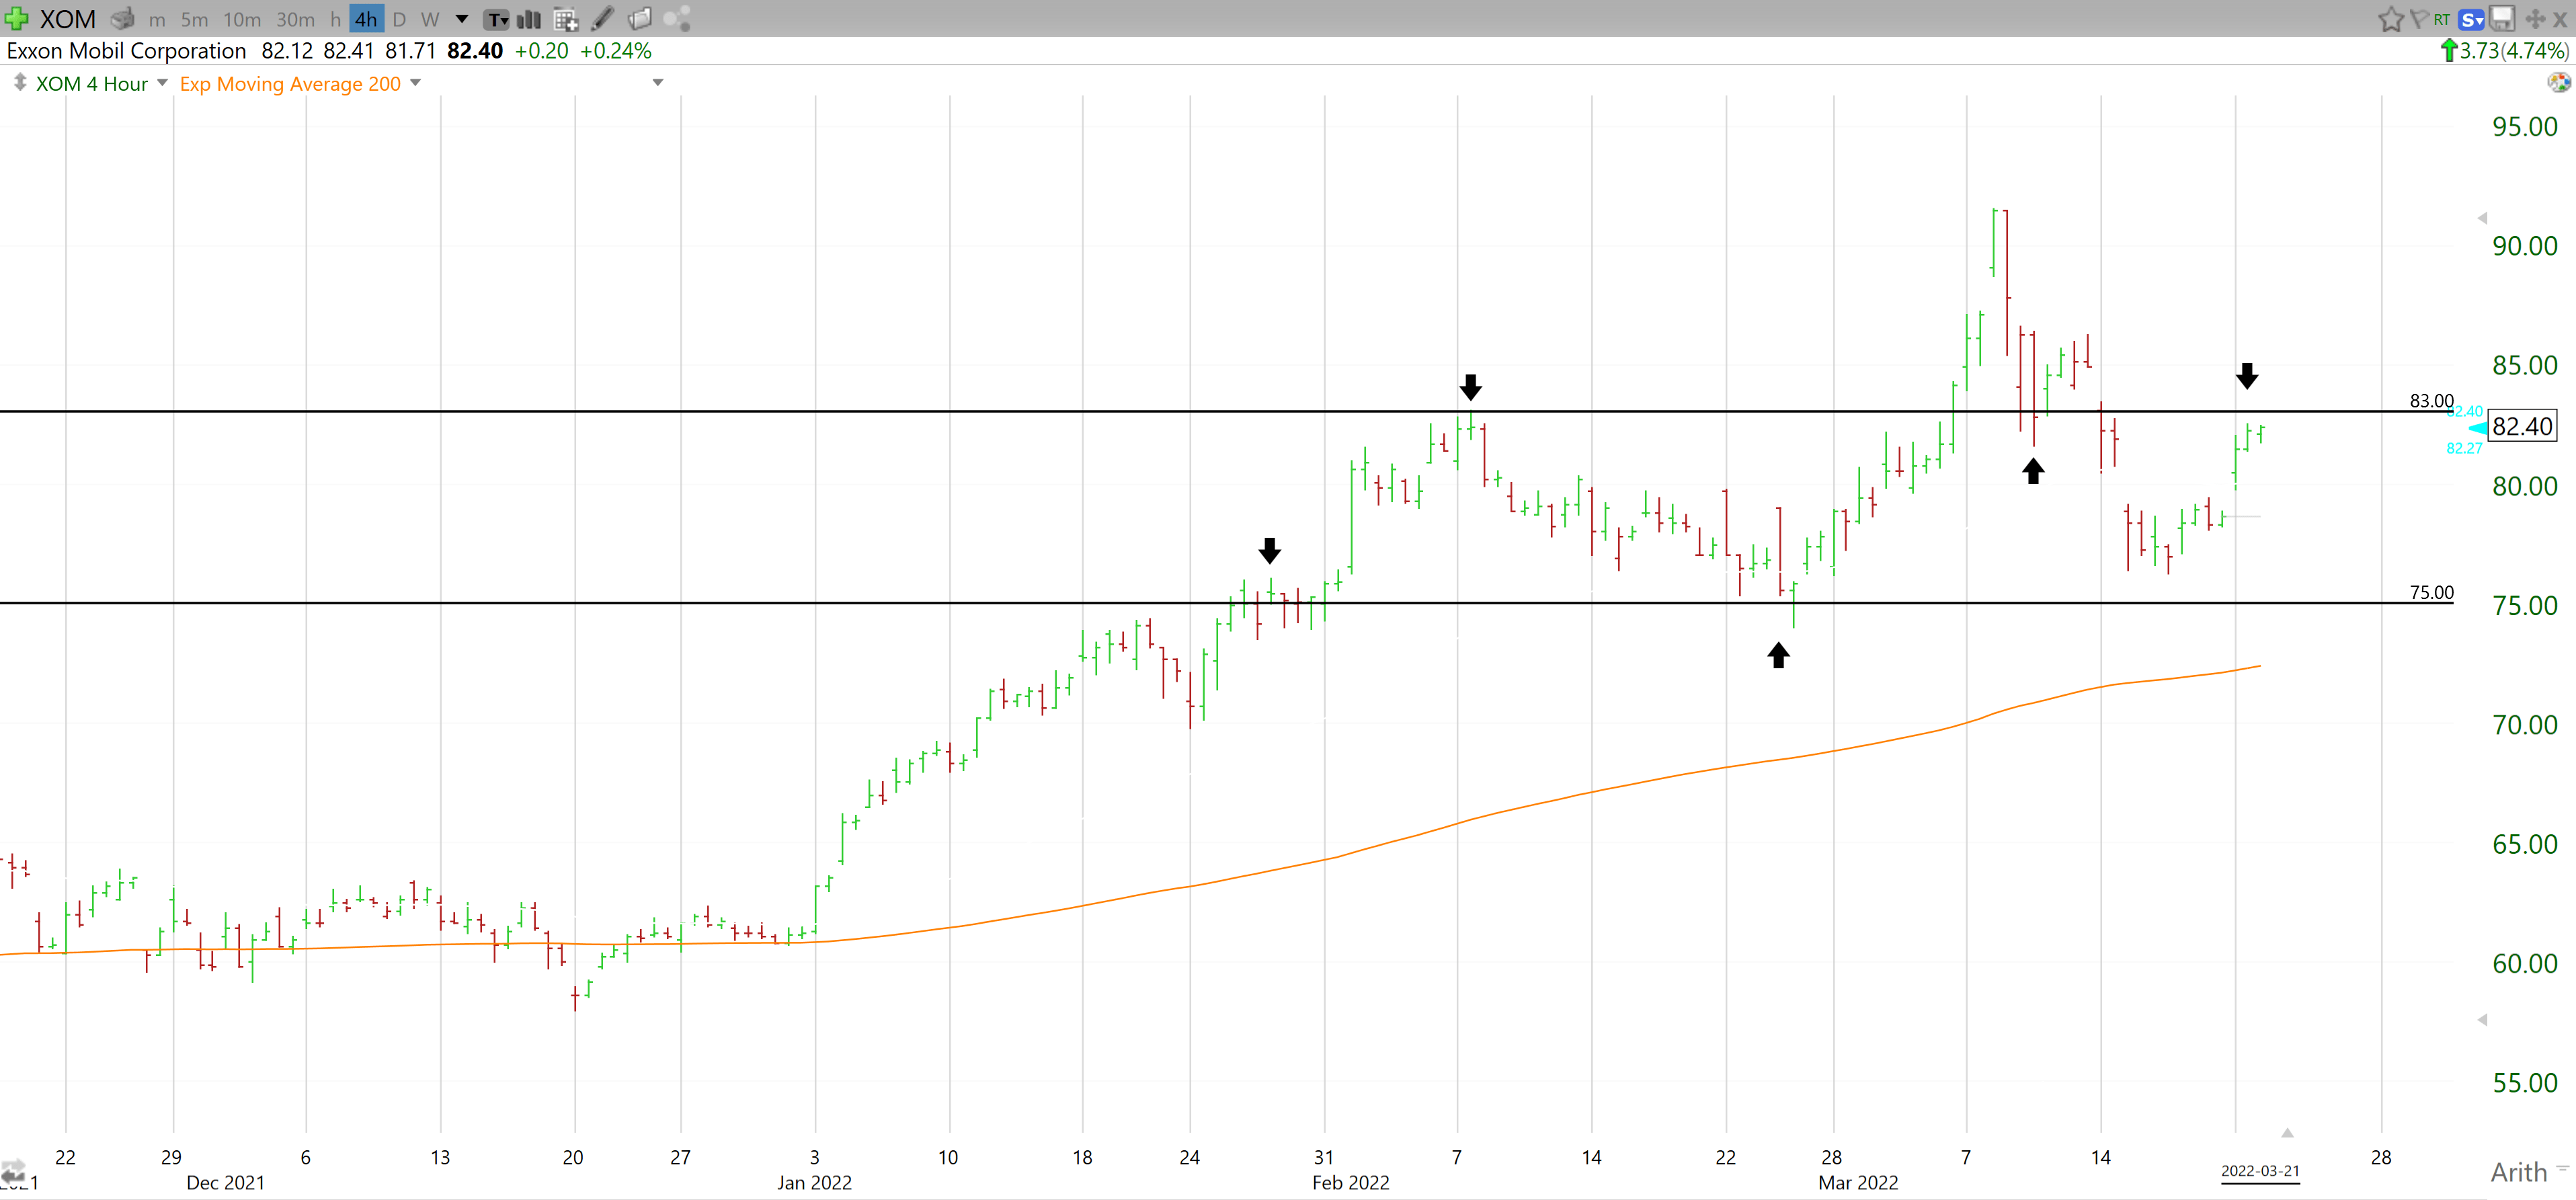
Task: Click the cyan last-price pointer marker
Action: pyautogui.click(x=2477, y=428)
